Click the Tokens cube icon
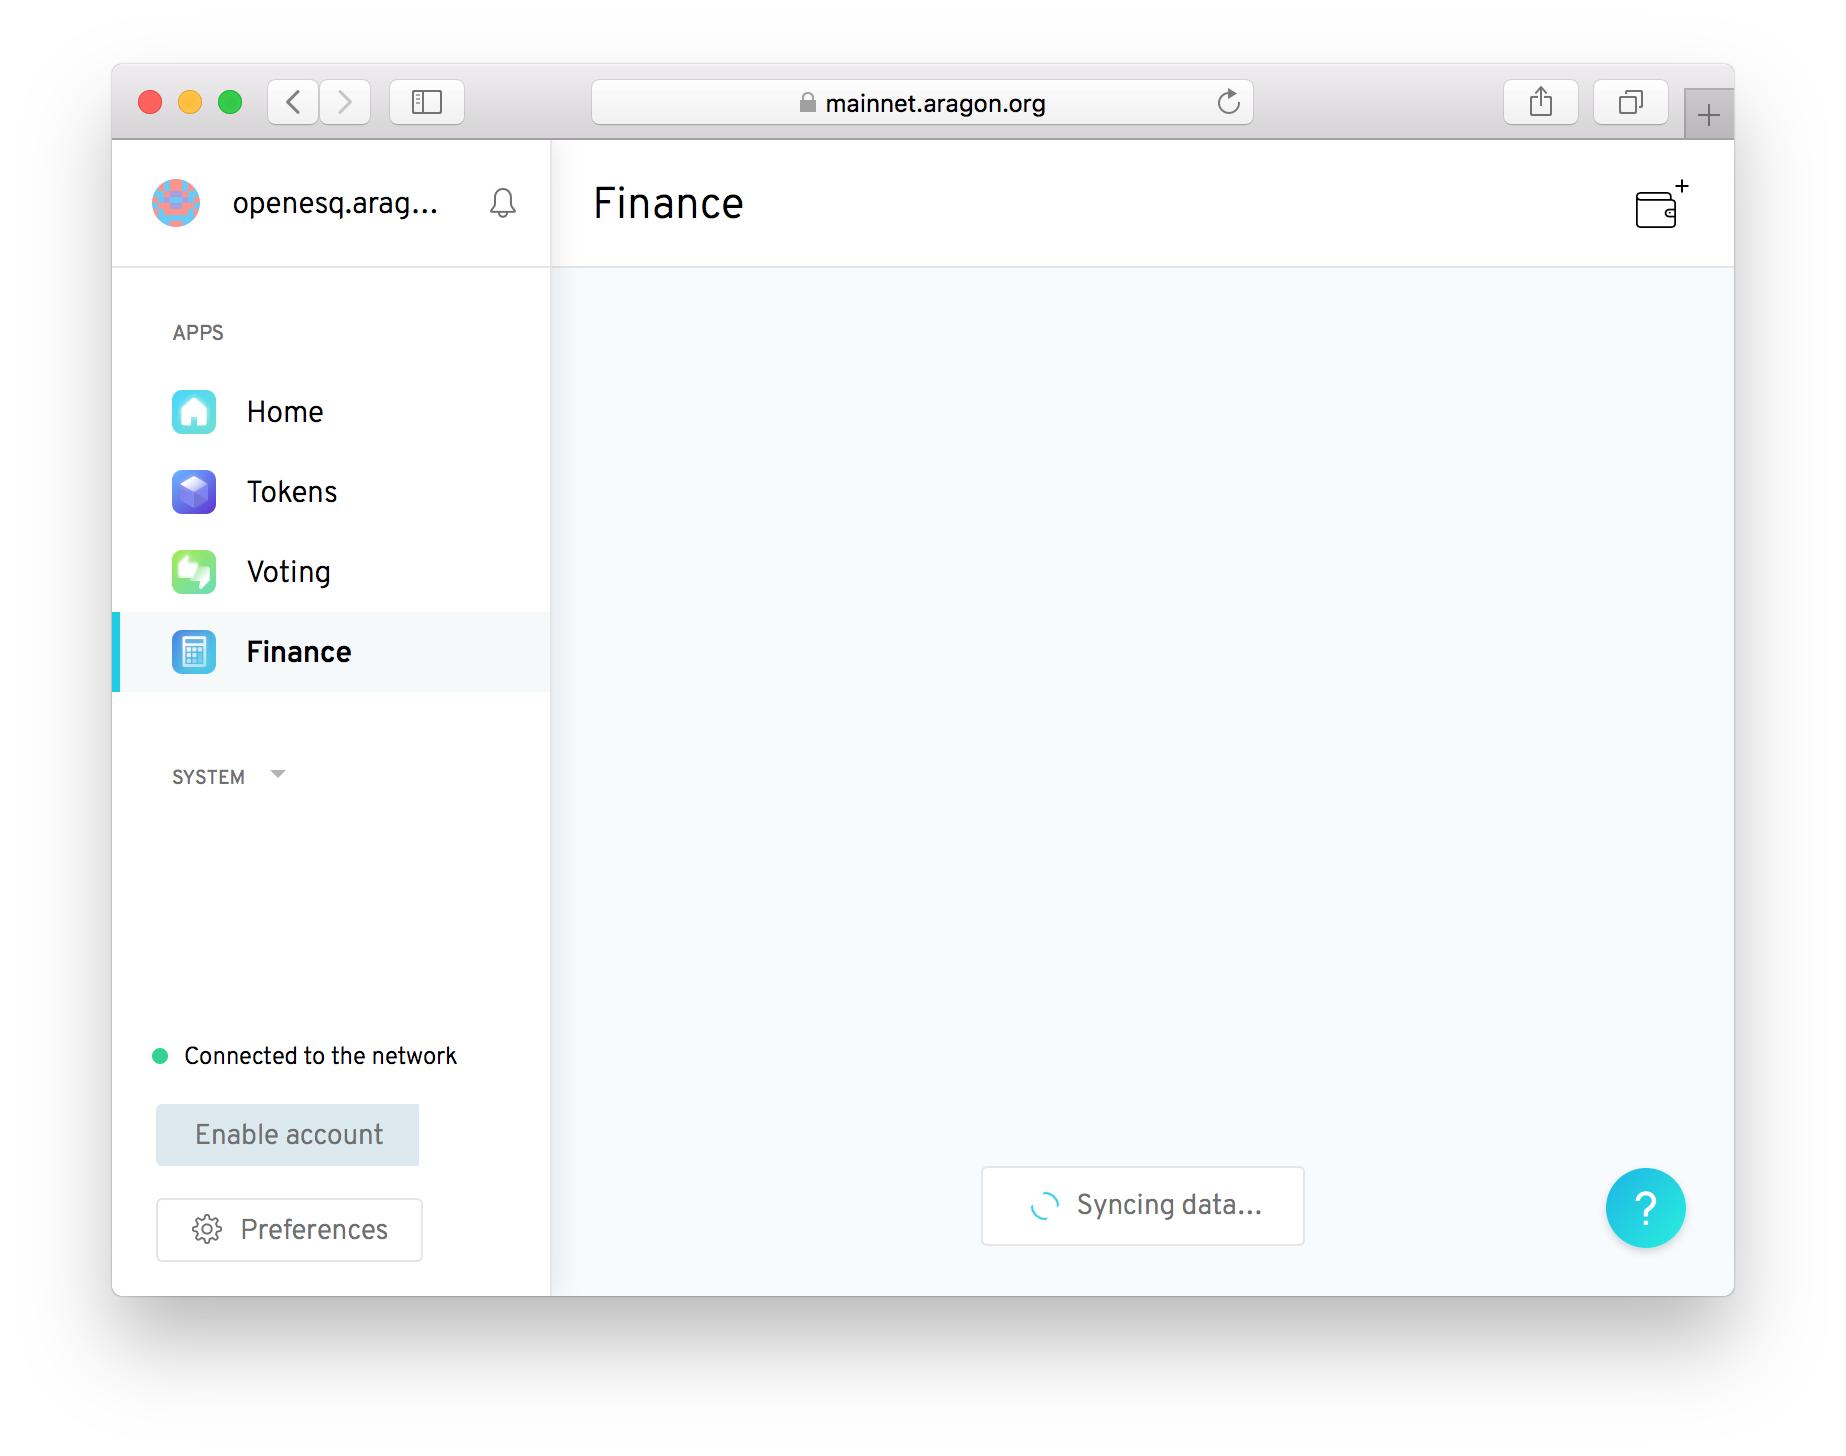Viewport: 1846px width, 1456px height. point(194,492)
